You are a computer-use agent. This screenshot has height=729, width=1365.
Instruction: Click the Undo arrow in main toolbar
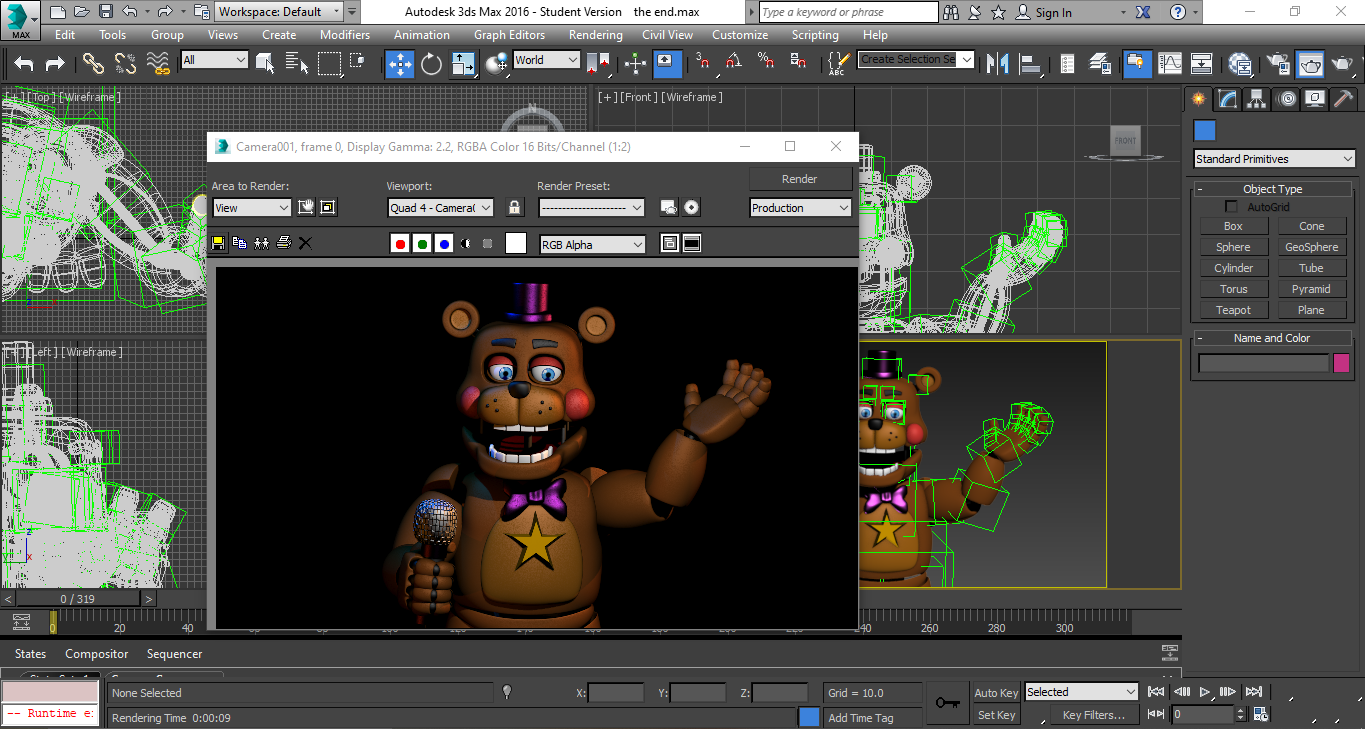pos(24,64)
